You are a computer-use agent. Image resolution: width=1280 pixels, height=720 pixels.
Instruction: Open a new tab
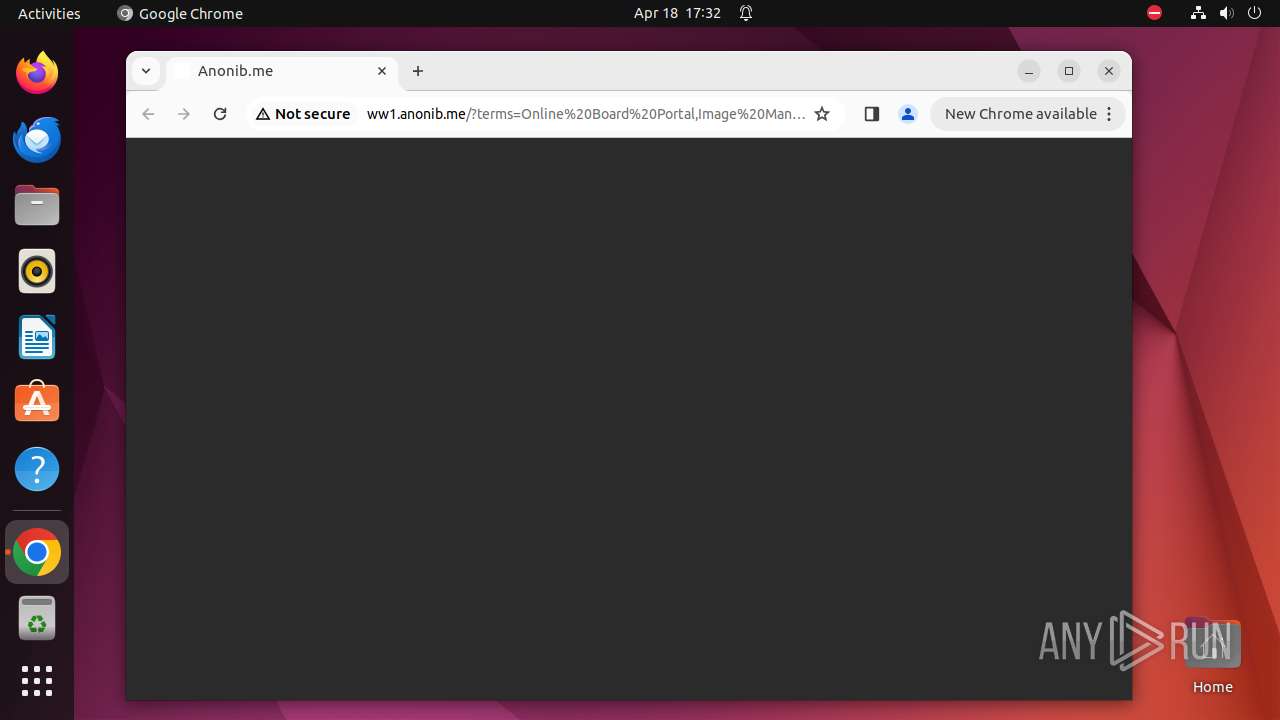tap(418, 71)
